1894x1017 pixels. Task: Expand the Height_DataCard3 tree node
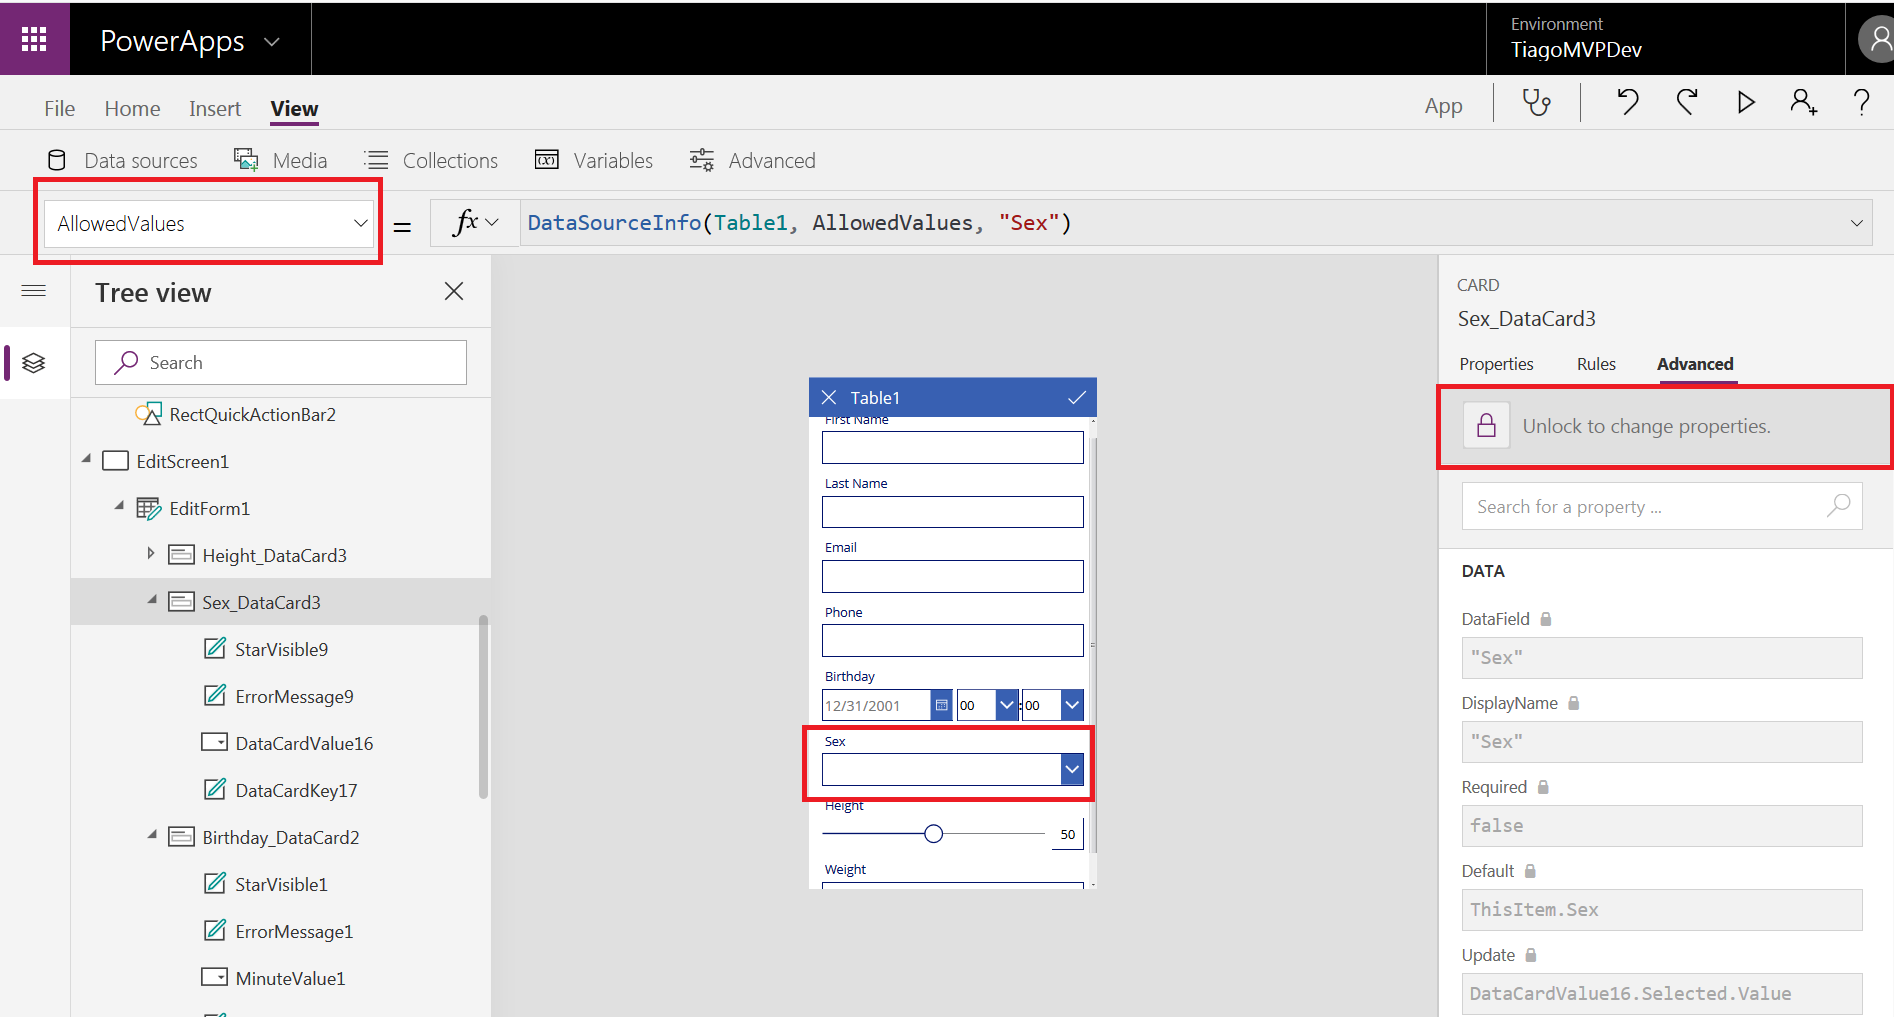151,554
